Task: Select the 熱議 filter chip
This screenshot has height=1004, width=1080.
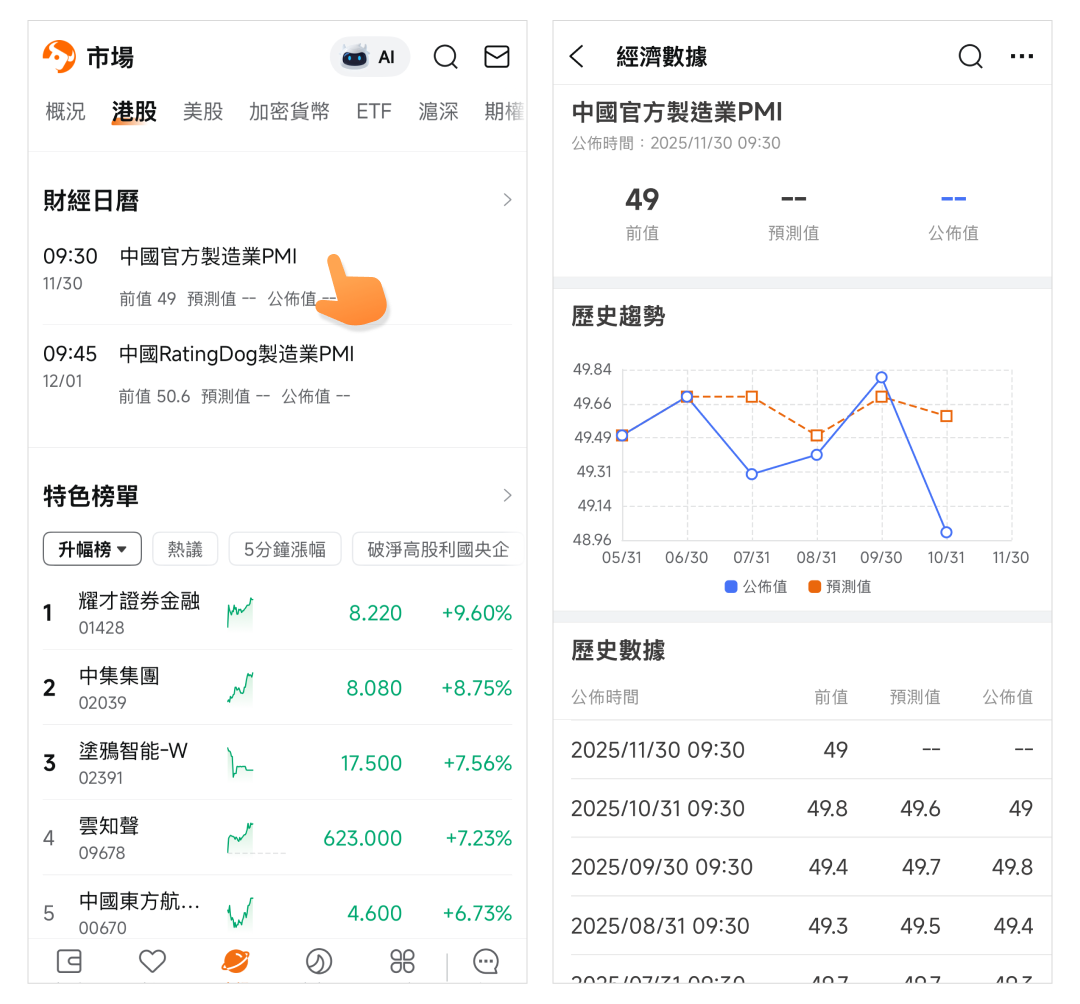Action: pyautogui.click(x=185, y=549)
